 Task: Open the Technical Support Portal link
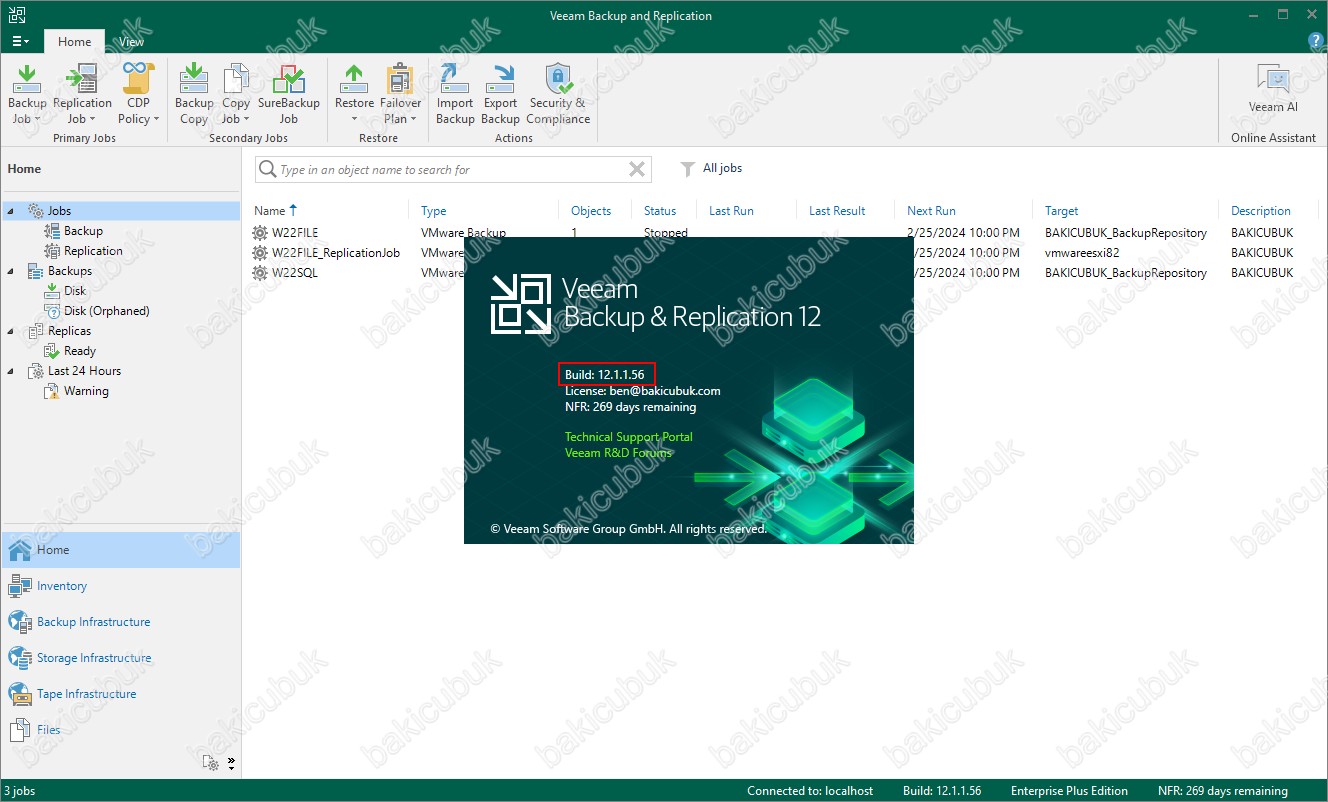pos(628,437)
